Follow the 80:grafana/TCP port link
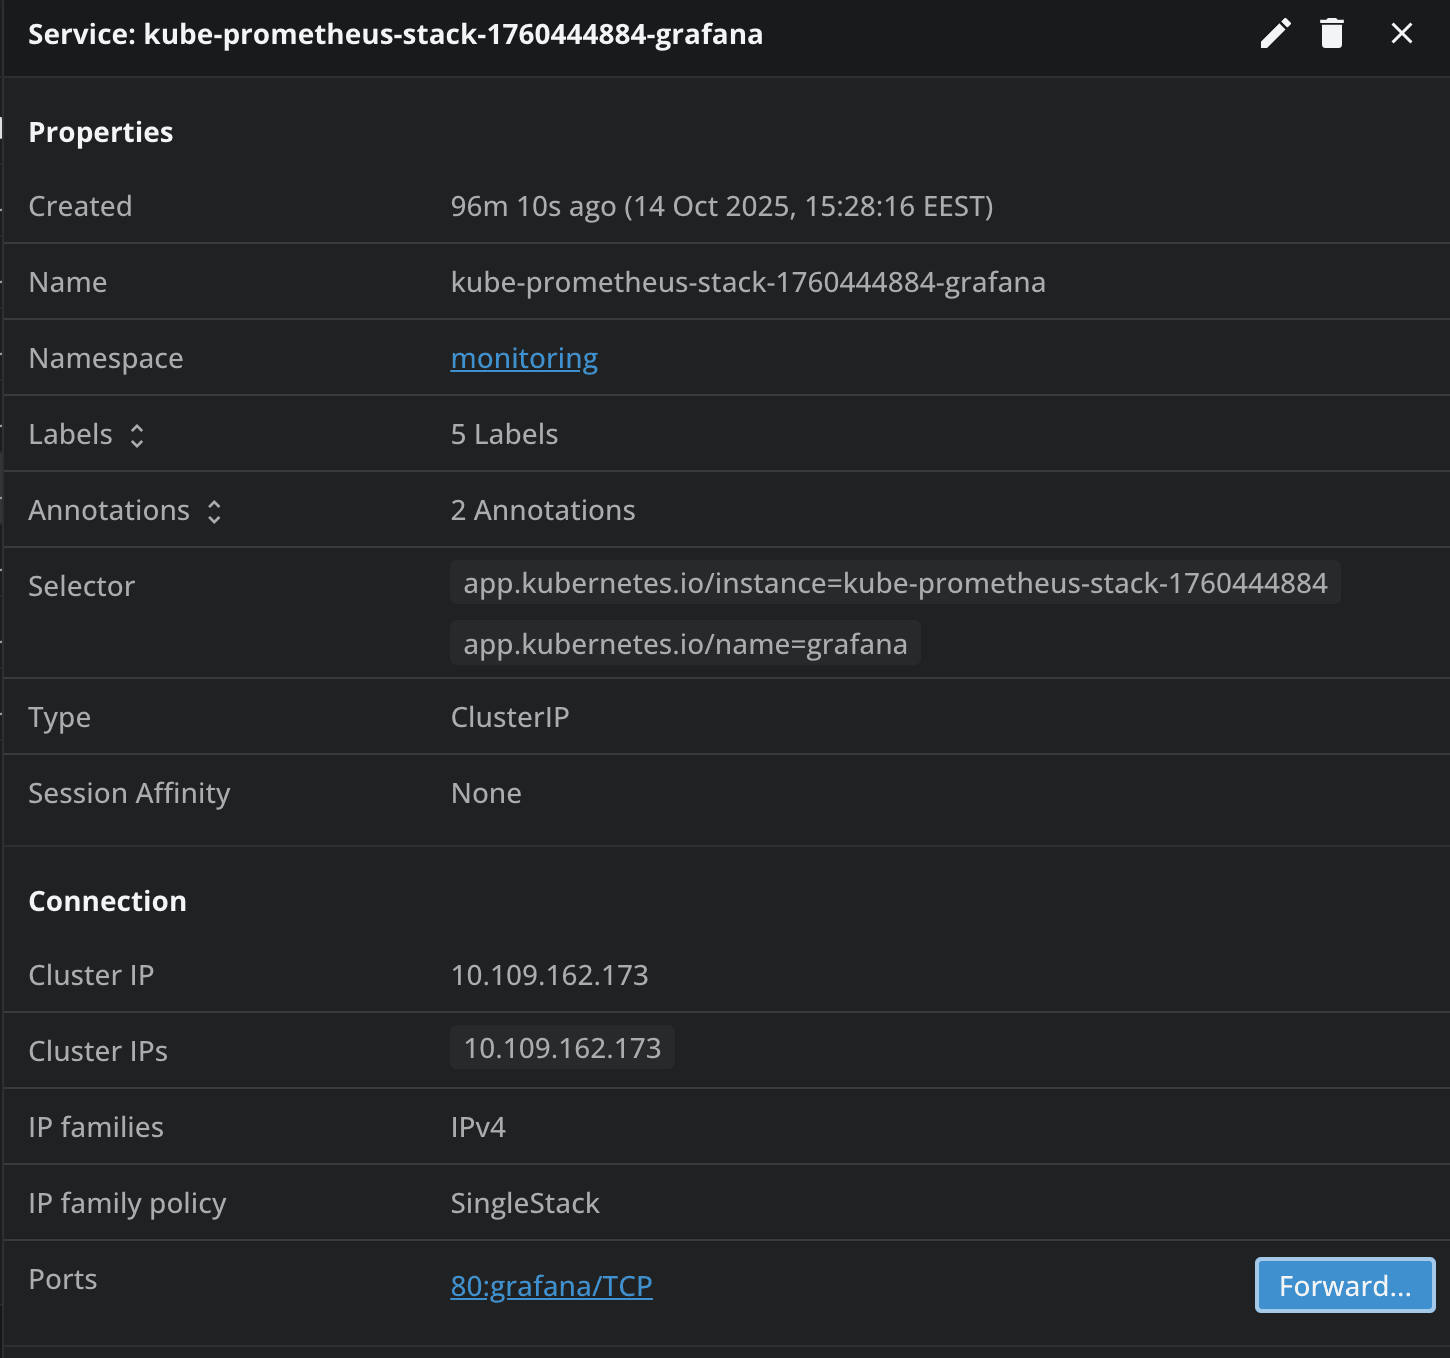This screenshot has width=1450, height=1358. [x=551, y=1286]
